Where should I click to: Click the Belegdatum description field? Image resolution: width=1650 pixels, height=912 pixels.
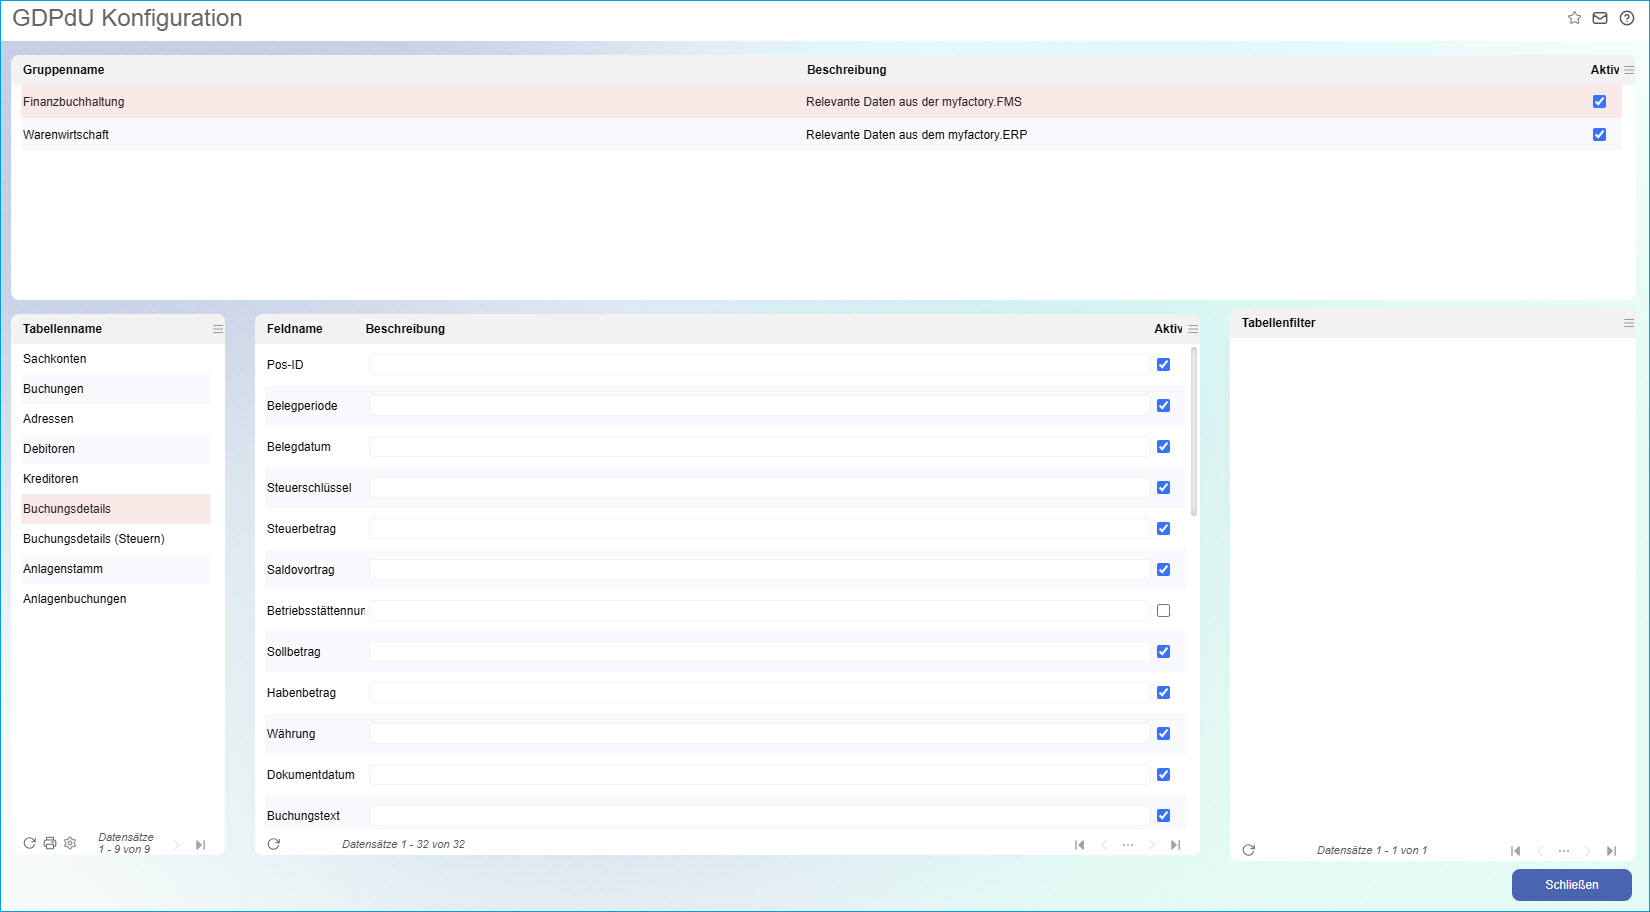click(x=758, y=447)
